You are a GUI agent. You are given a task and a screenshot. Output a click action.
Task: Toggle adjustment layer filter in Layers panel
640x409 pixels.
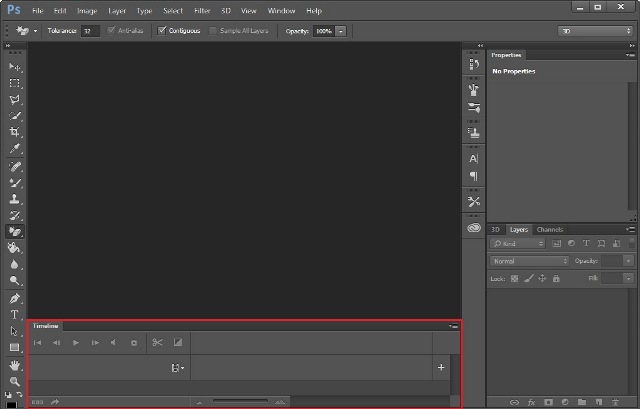pos(571,244)
